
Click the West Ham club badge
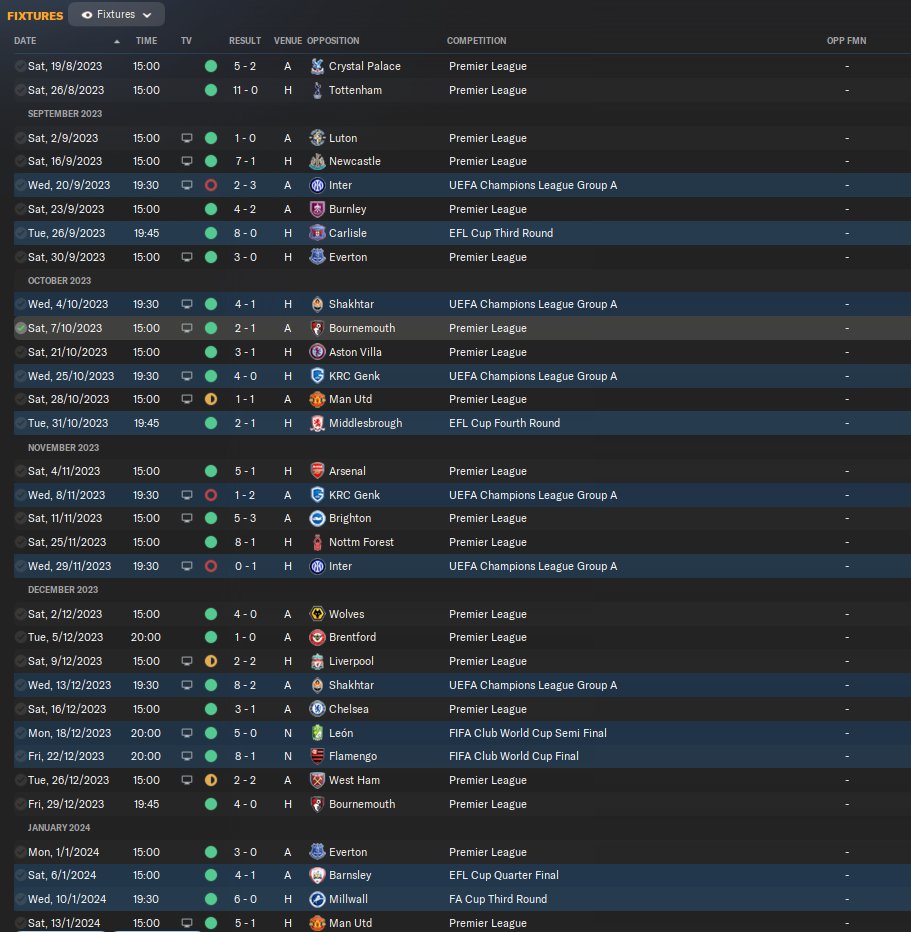click(317, 780)
